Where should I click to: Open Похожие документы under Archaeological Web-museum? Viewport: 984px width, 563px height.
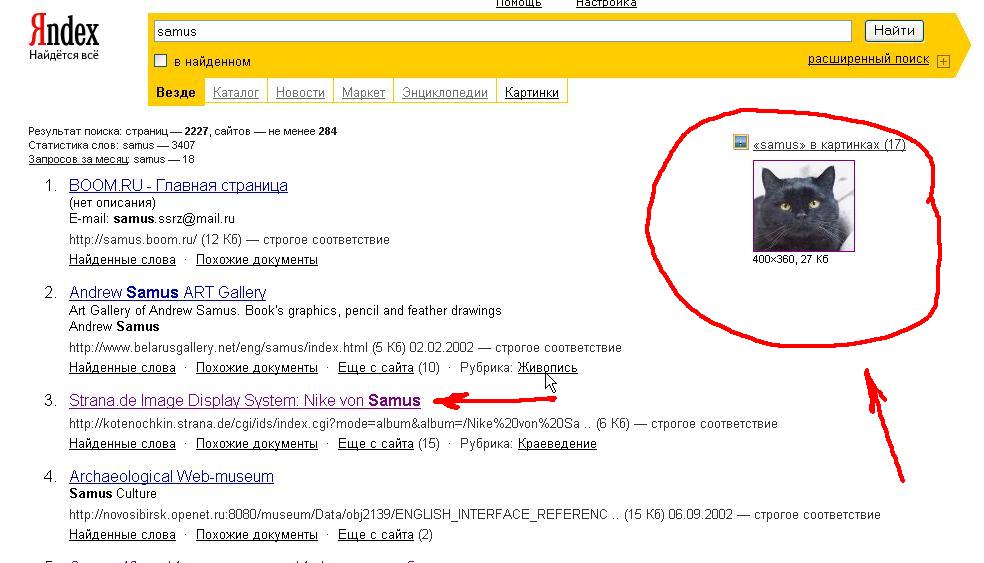point(257,535)
